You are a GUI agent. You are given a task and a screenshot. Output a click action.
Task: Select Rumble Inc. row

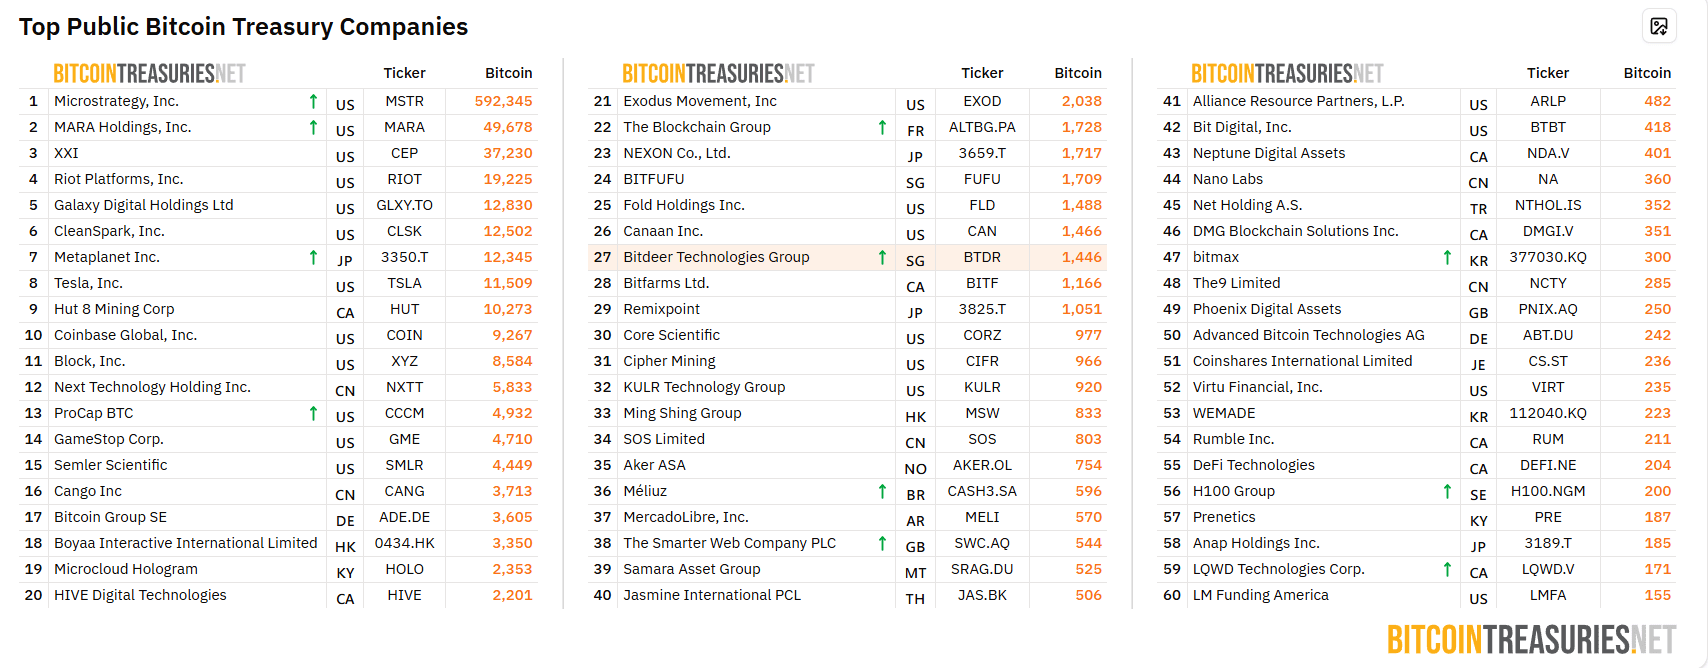coord(1417,439)
